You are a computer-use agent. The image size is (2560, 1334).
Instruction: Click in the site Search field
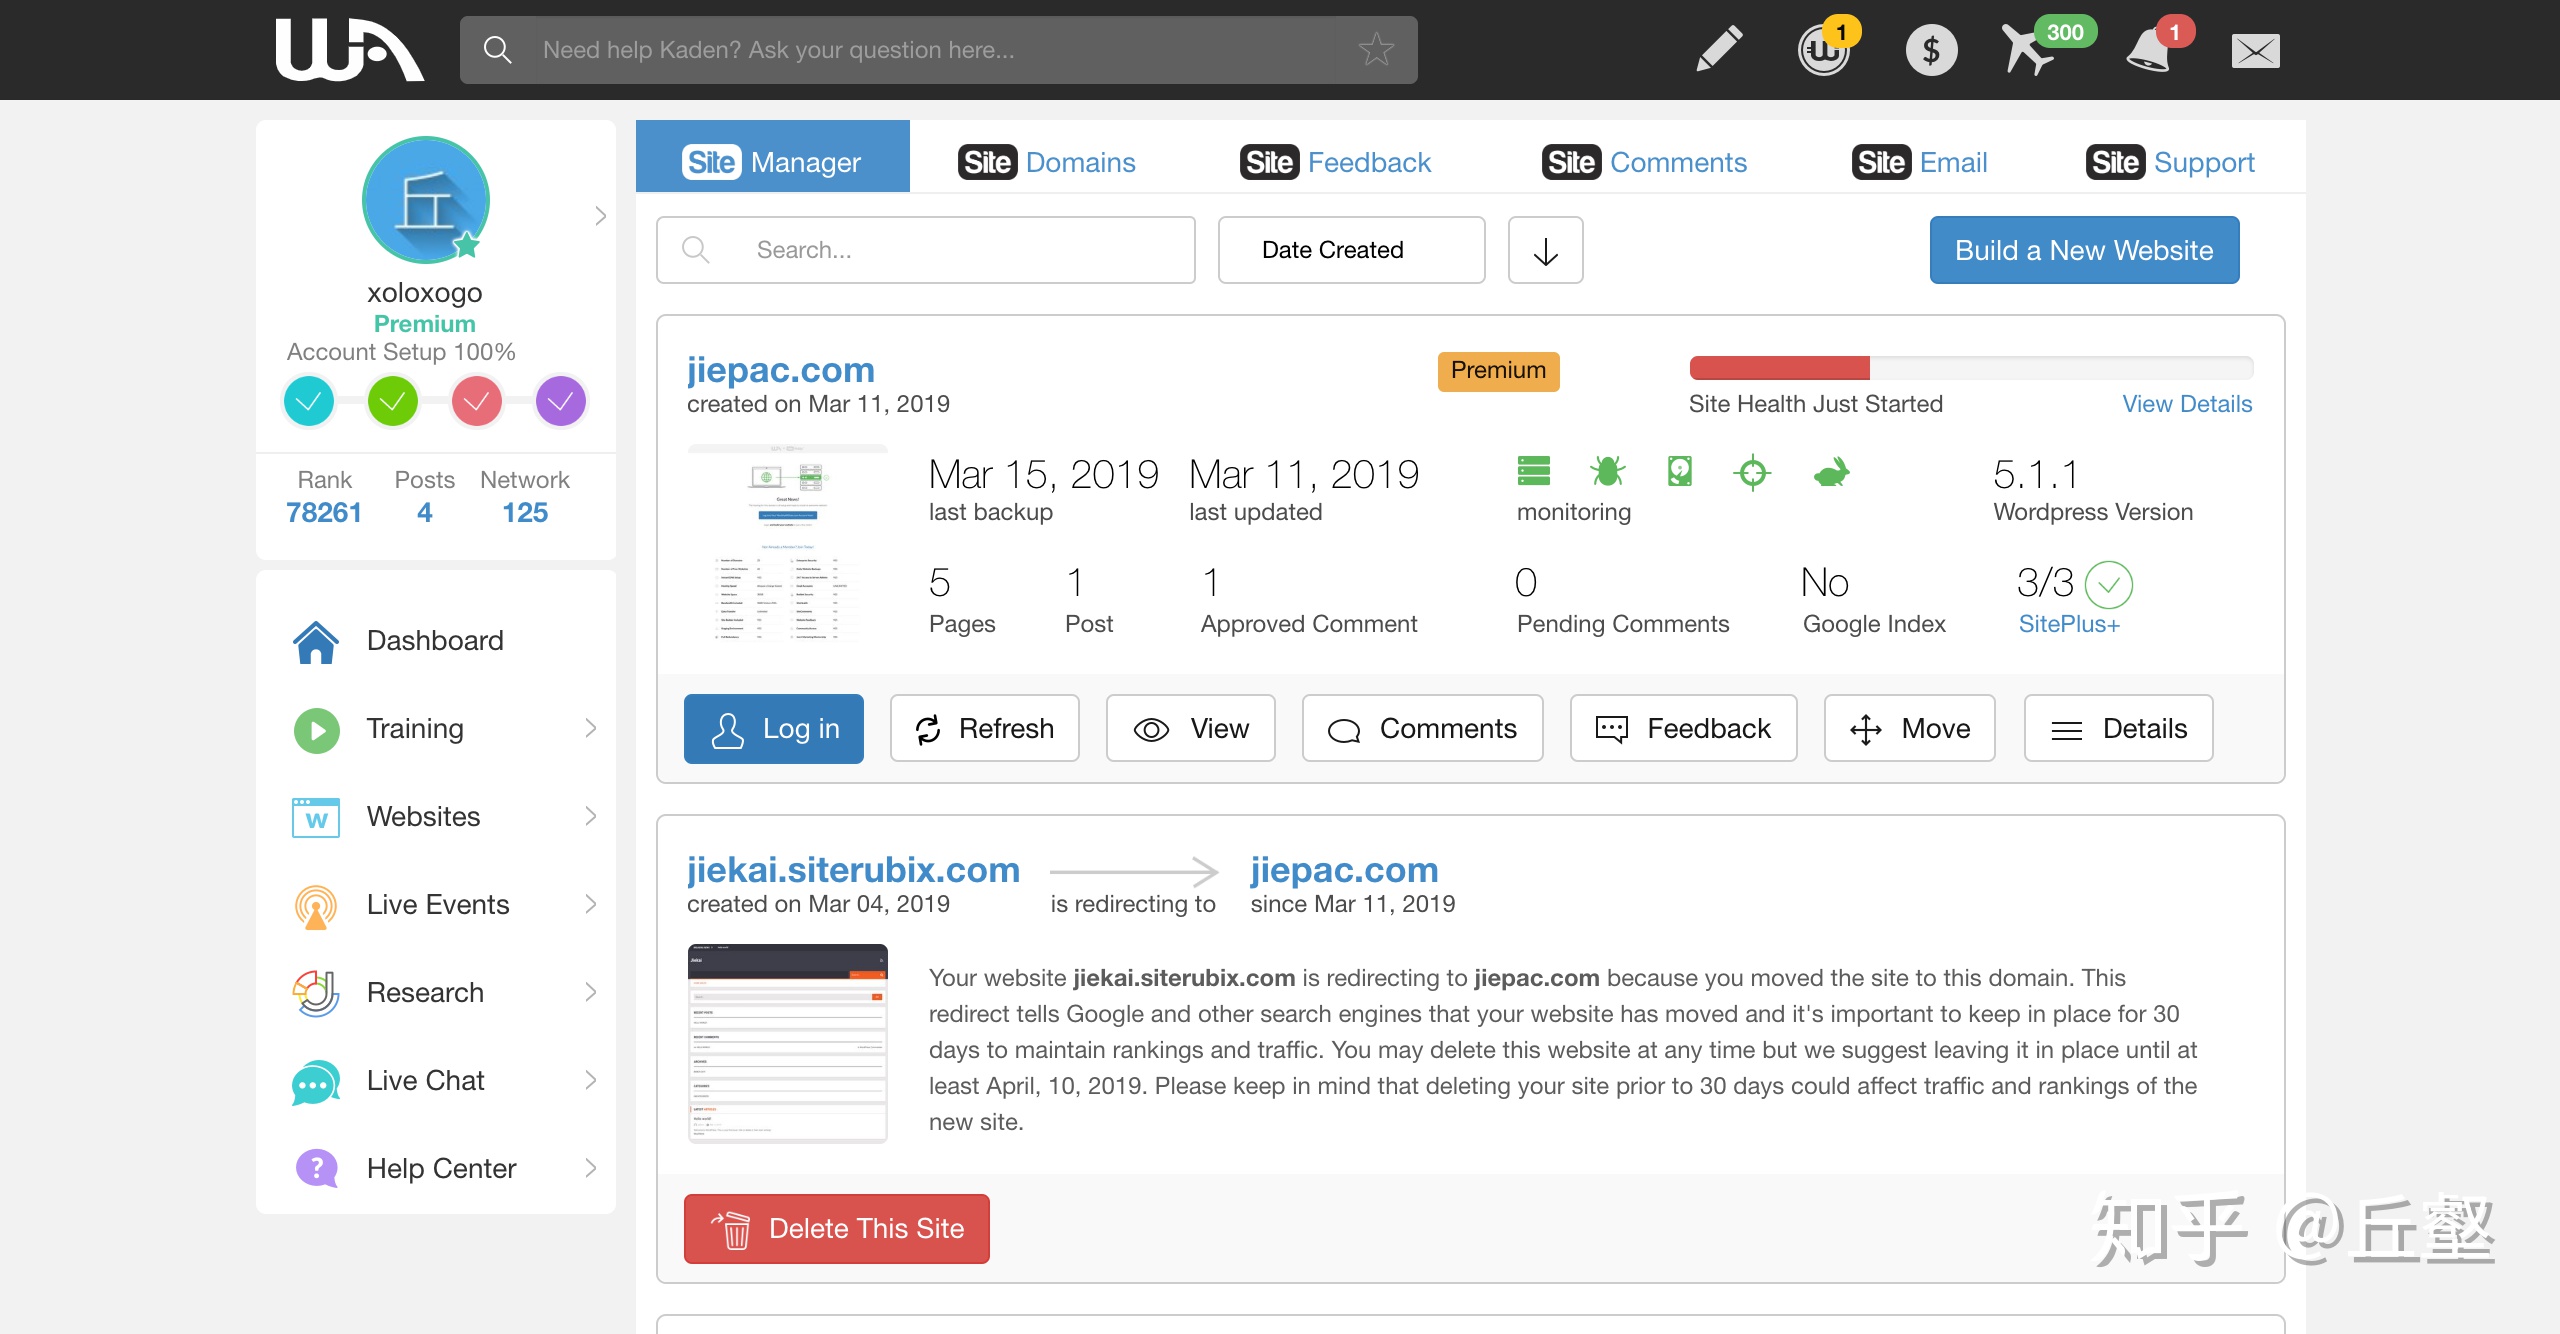(x=926, y=250)
